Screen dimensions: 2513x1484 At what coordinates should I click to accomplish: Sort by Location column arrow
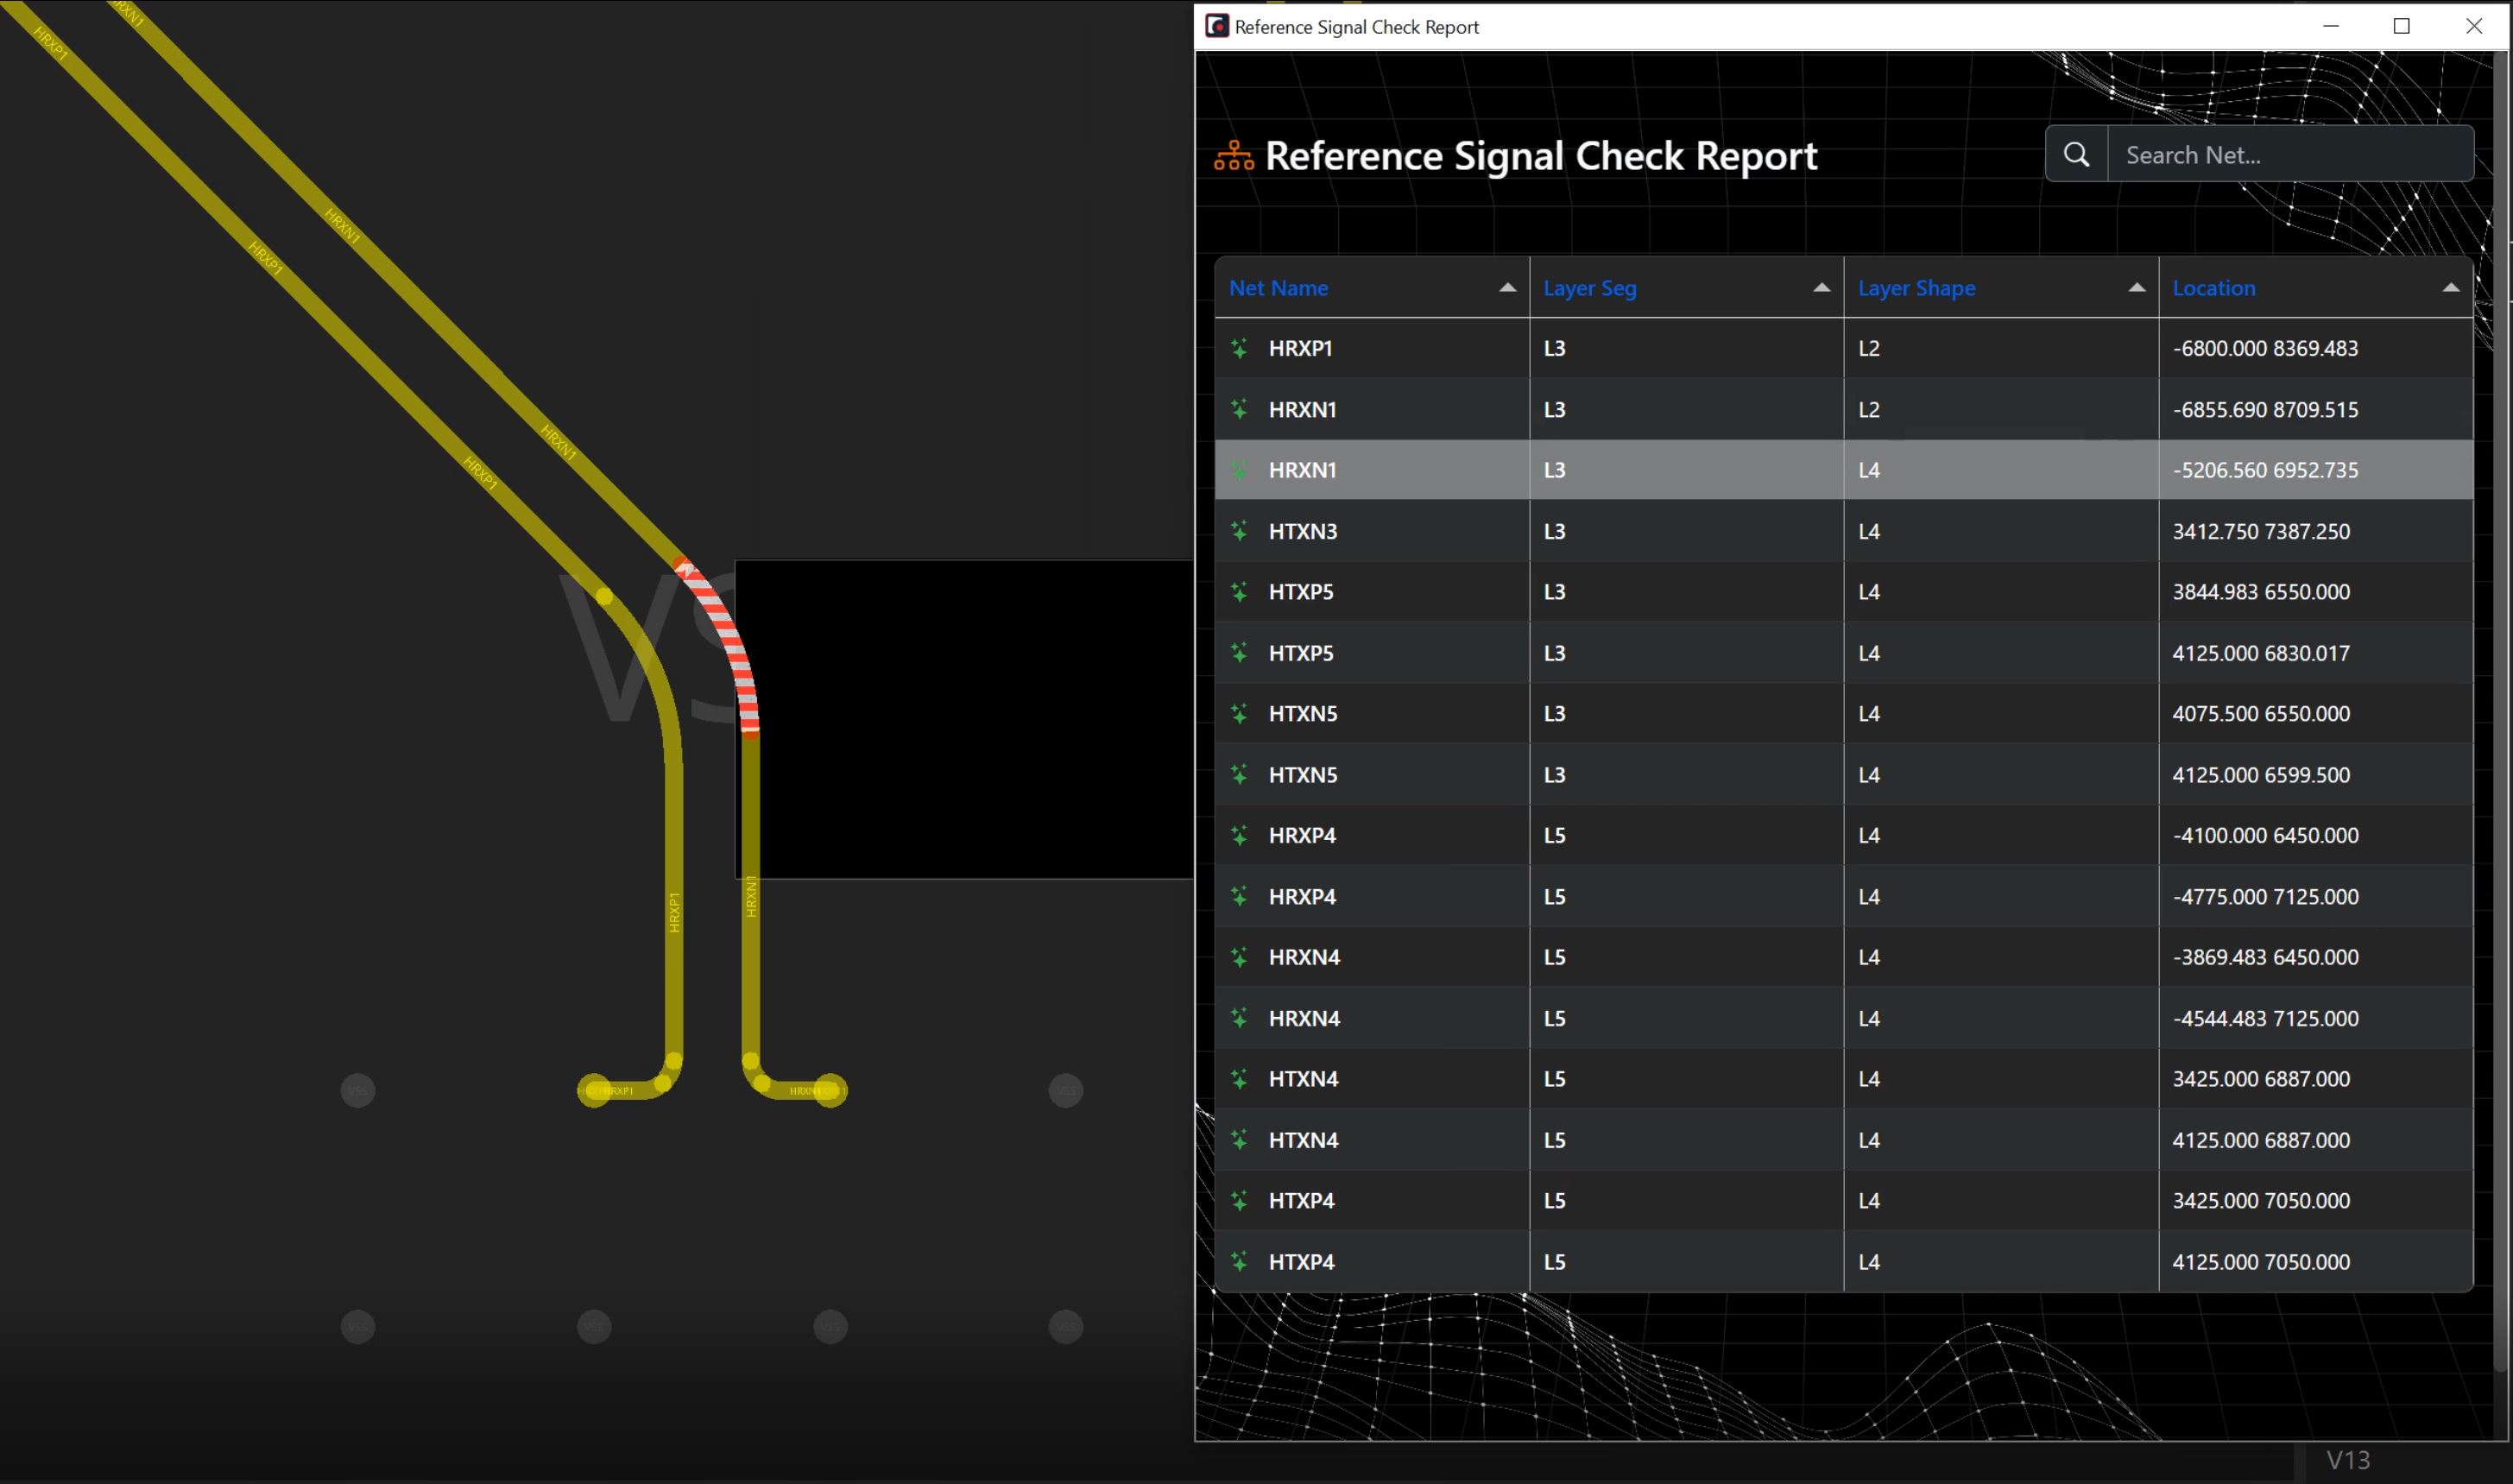pos(2450,288)
